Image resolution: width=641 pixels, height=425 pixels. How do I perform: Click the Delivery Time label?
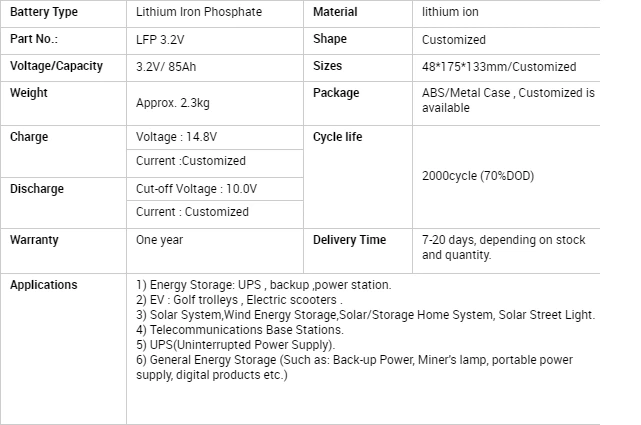pos(349,240)
